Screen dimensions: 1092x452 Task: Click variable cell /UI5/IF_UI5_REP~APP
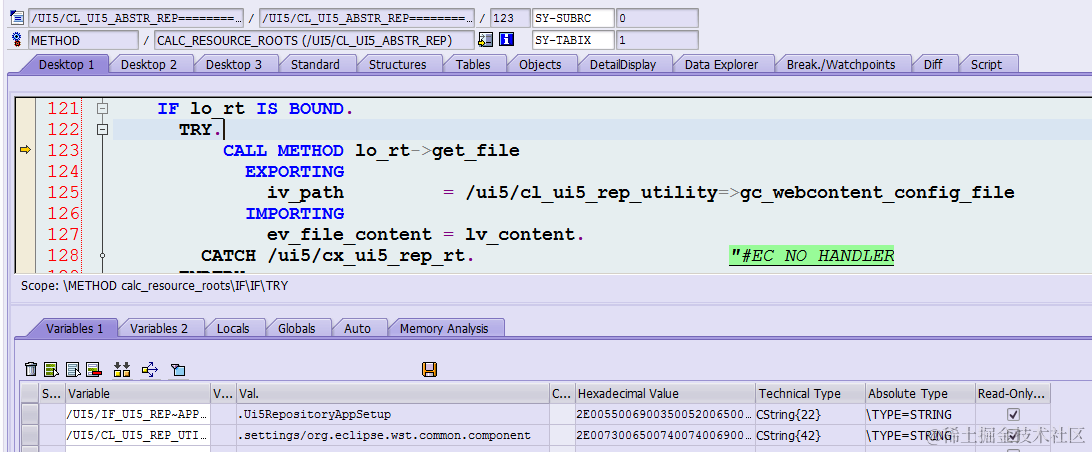pos(138,414)
